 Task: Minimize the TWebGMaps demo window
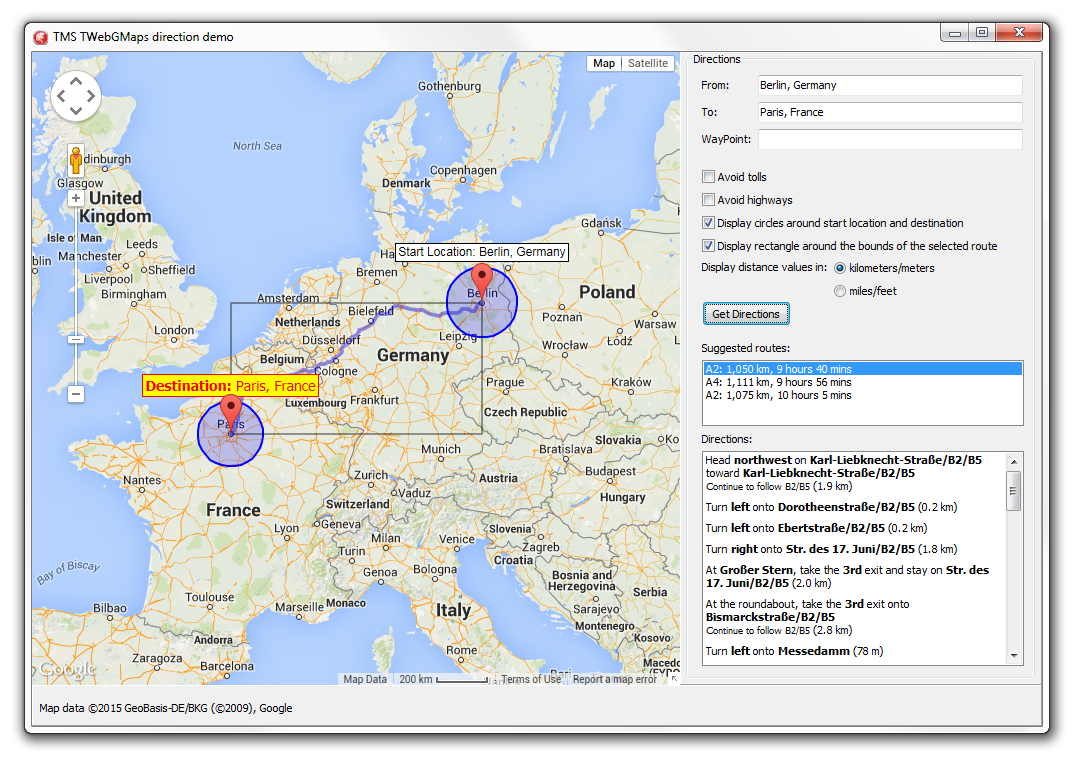pos(955,32)
